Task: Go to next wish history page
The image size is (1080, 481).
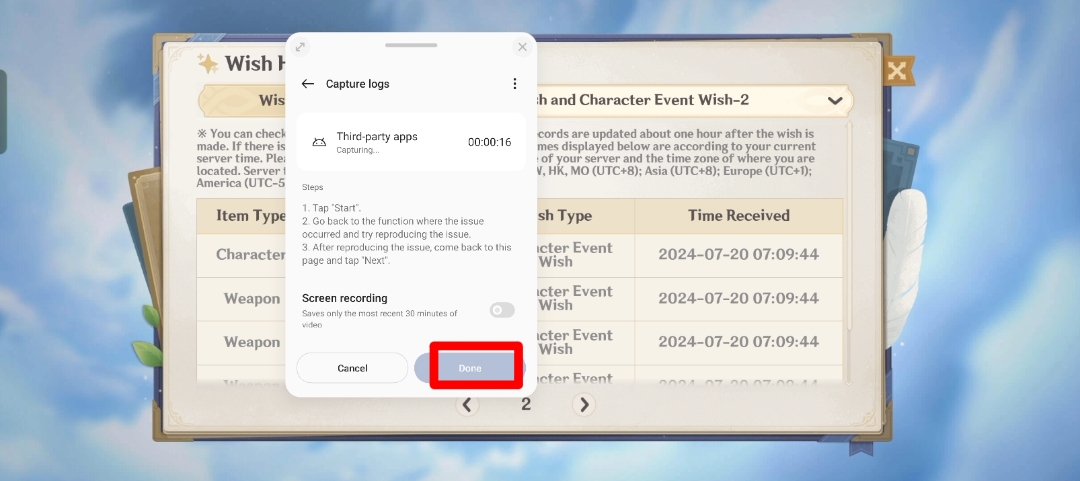Action: coord(584,405)
